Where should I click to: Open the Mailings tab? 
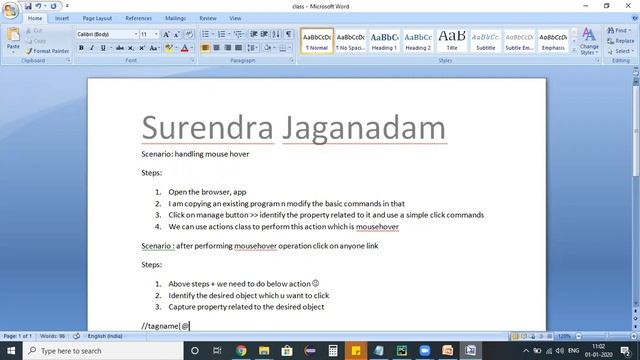[x=176, y=18]
